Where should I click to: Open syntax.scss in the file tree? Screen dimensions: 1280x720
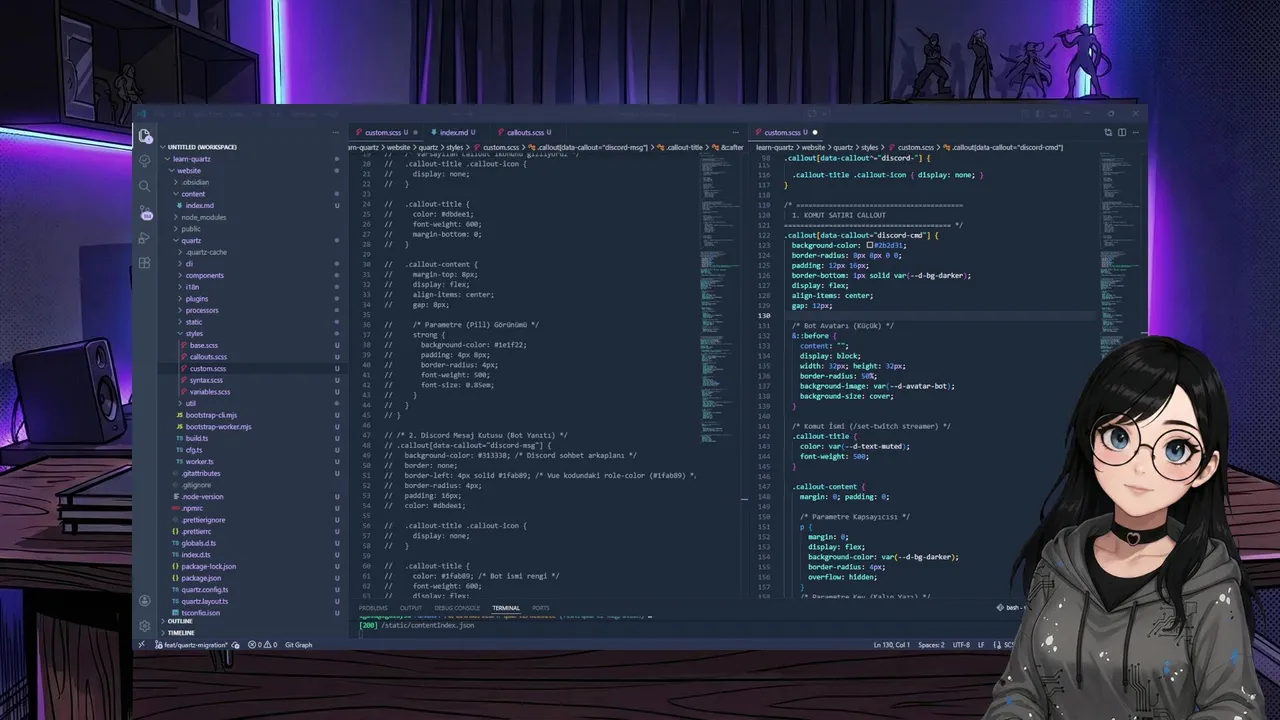click(x=206, y=380)
